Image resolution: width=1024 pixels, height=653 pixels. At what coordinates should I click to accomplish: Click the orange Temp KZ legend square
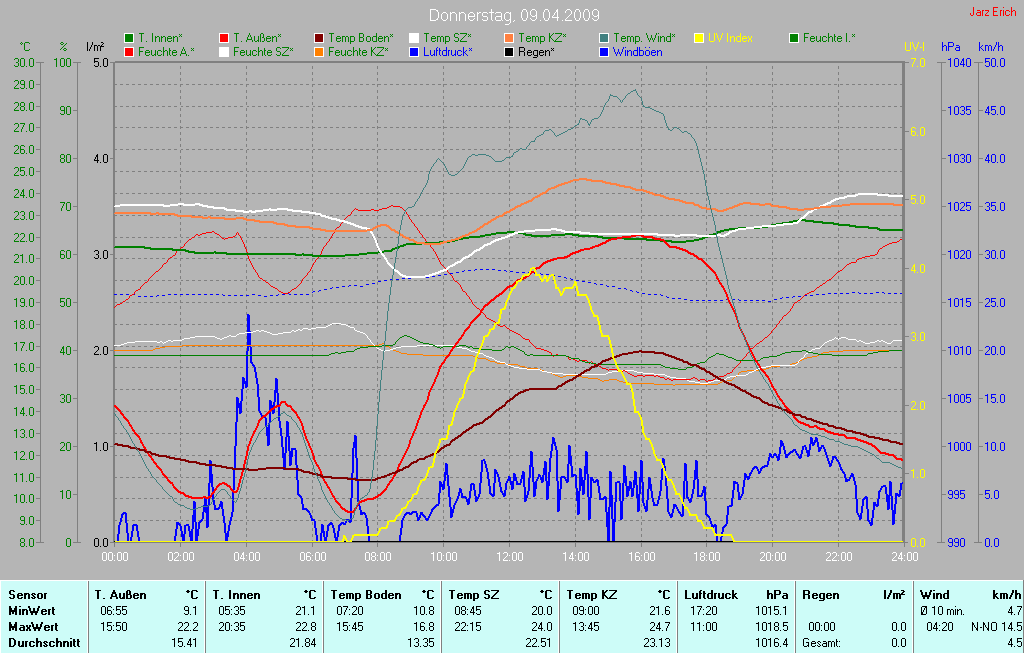pyautogui.click(x=509, y=38)
